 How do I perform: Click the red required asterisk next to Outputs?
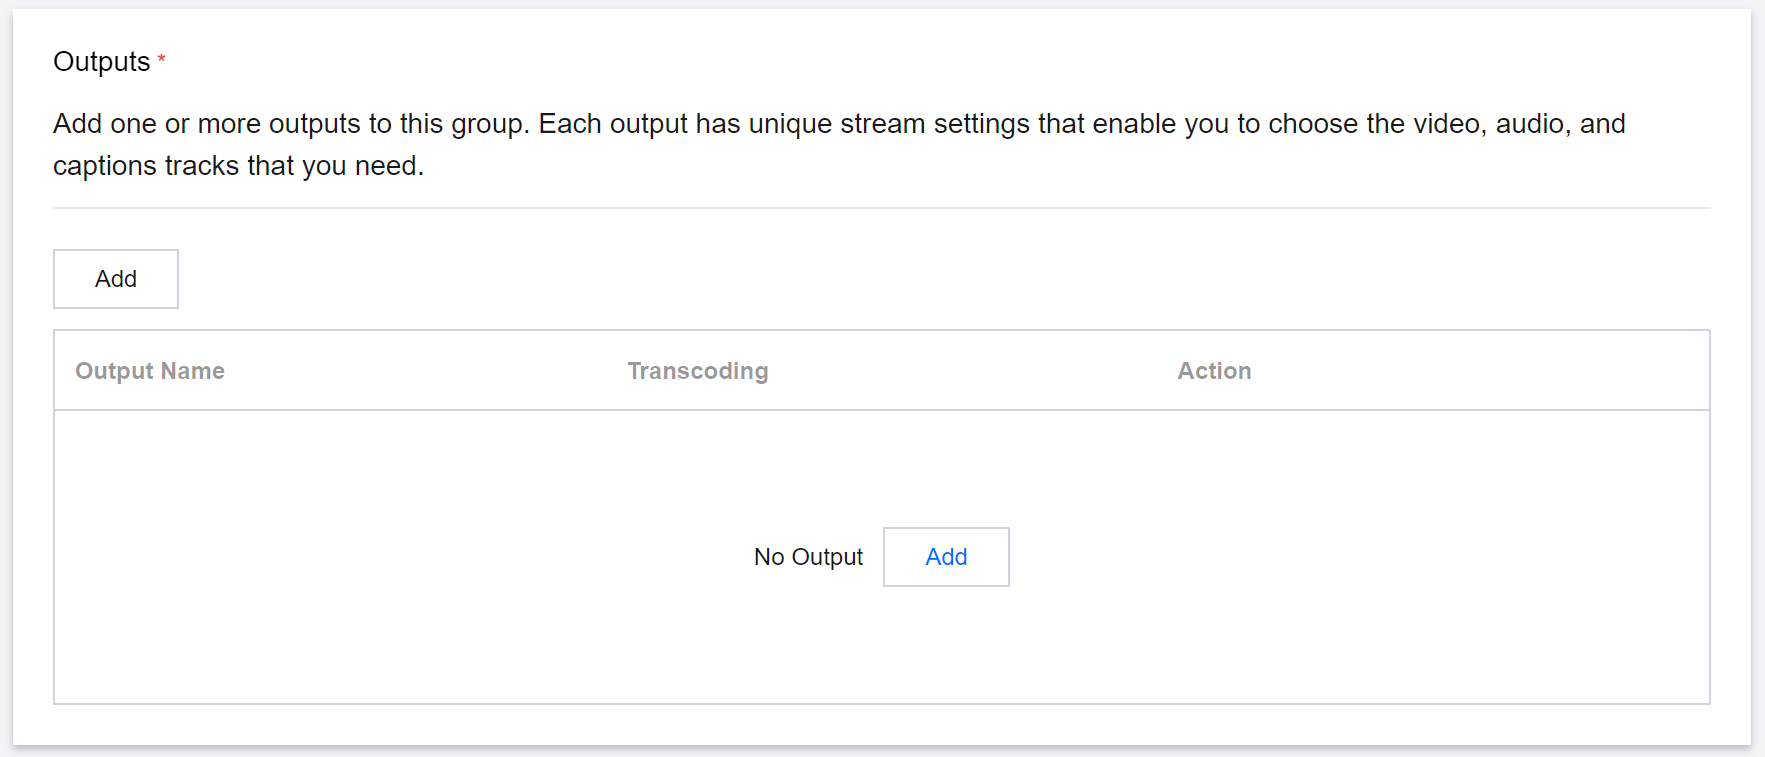(x=161, y=61)
